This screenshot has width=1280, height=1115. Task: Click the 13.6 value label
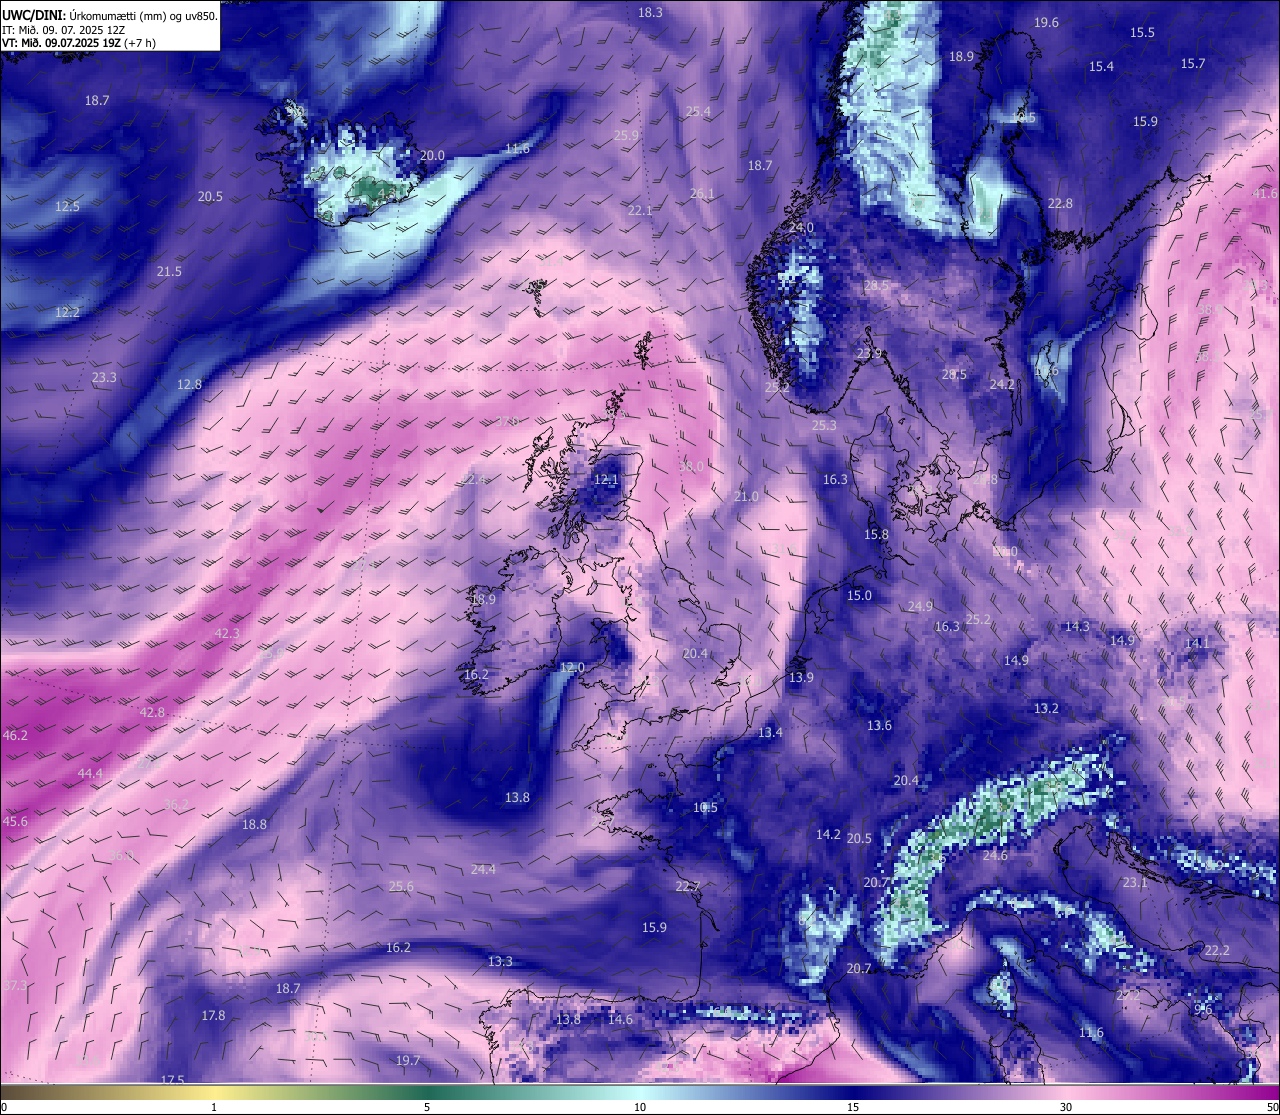pos(879,725)
